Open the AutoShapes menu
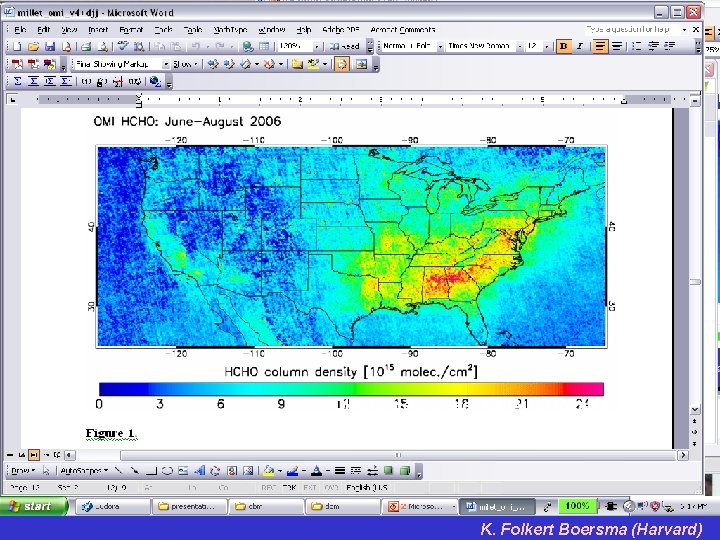 [x=84, y=471]
